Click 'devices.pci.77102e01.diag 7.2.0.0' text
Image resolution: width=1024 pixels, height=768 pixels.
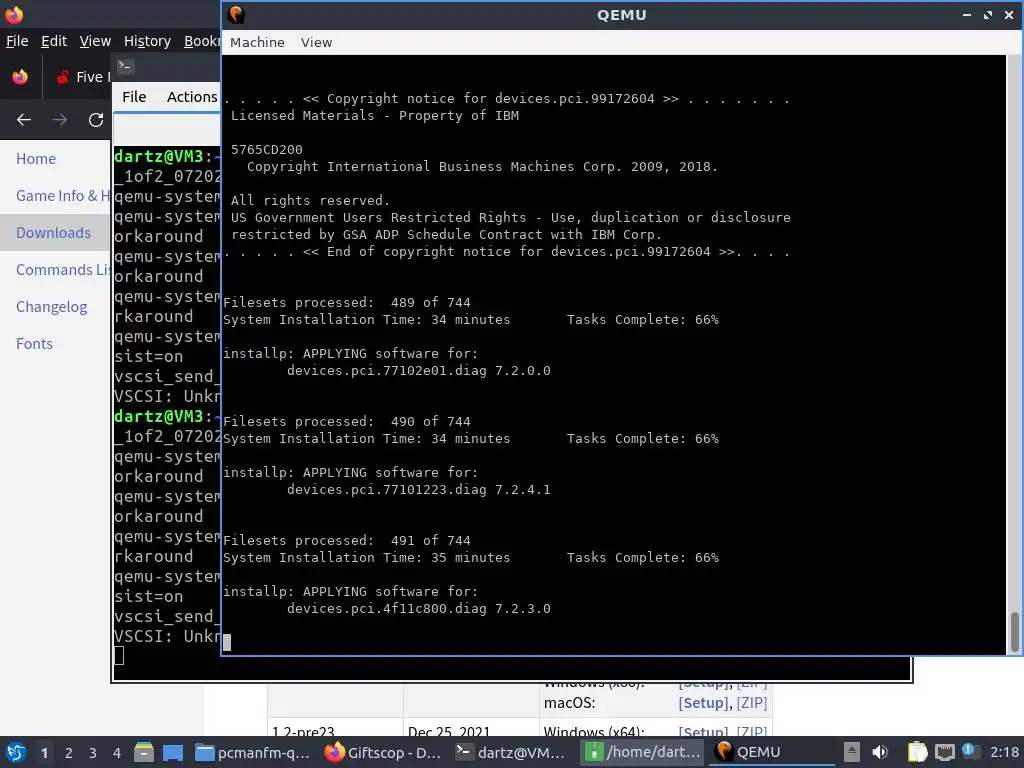(419, 370)
